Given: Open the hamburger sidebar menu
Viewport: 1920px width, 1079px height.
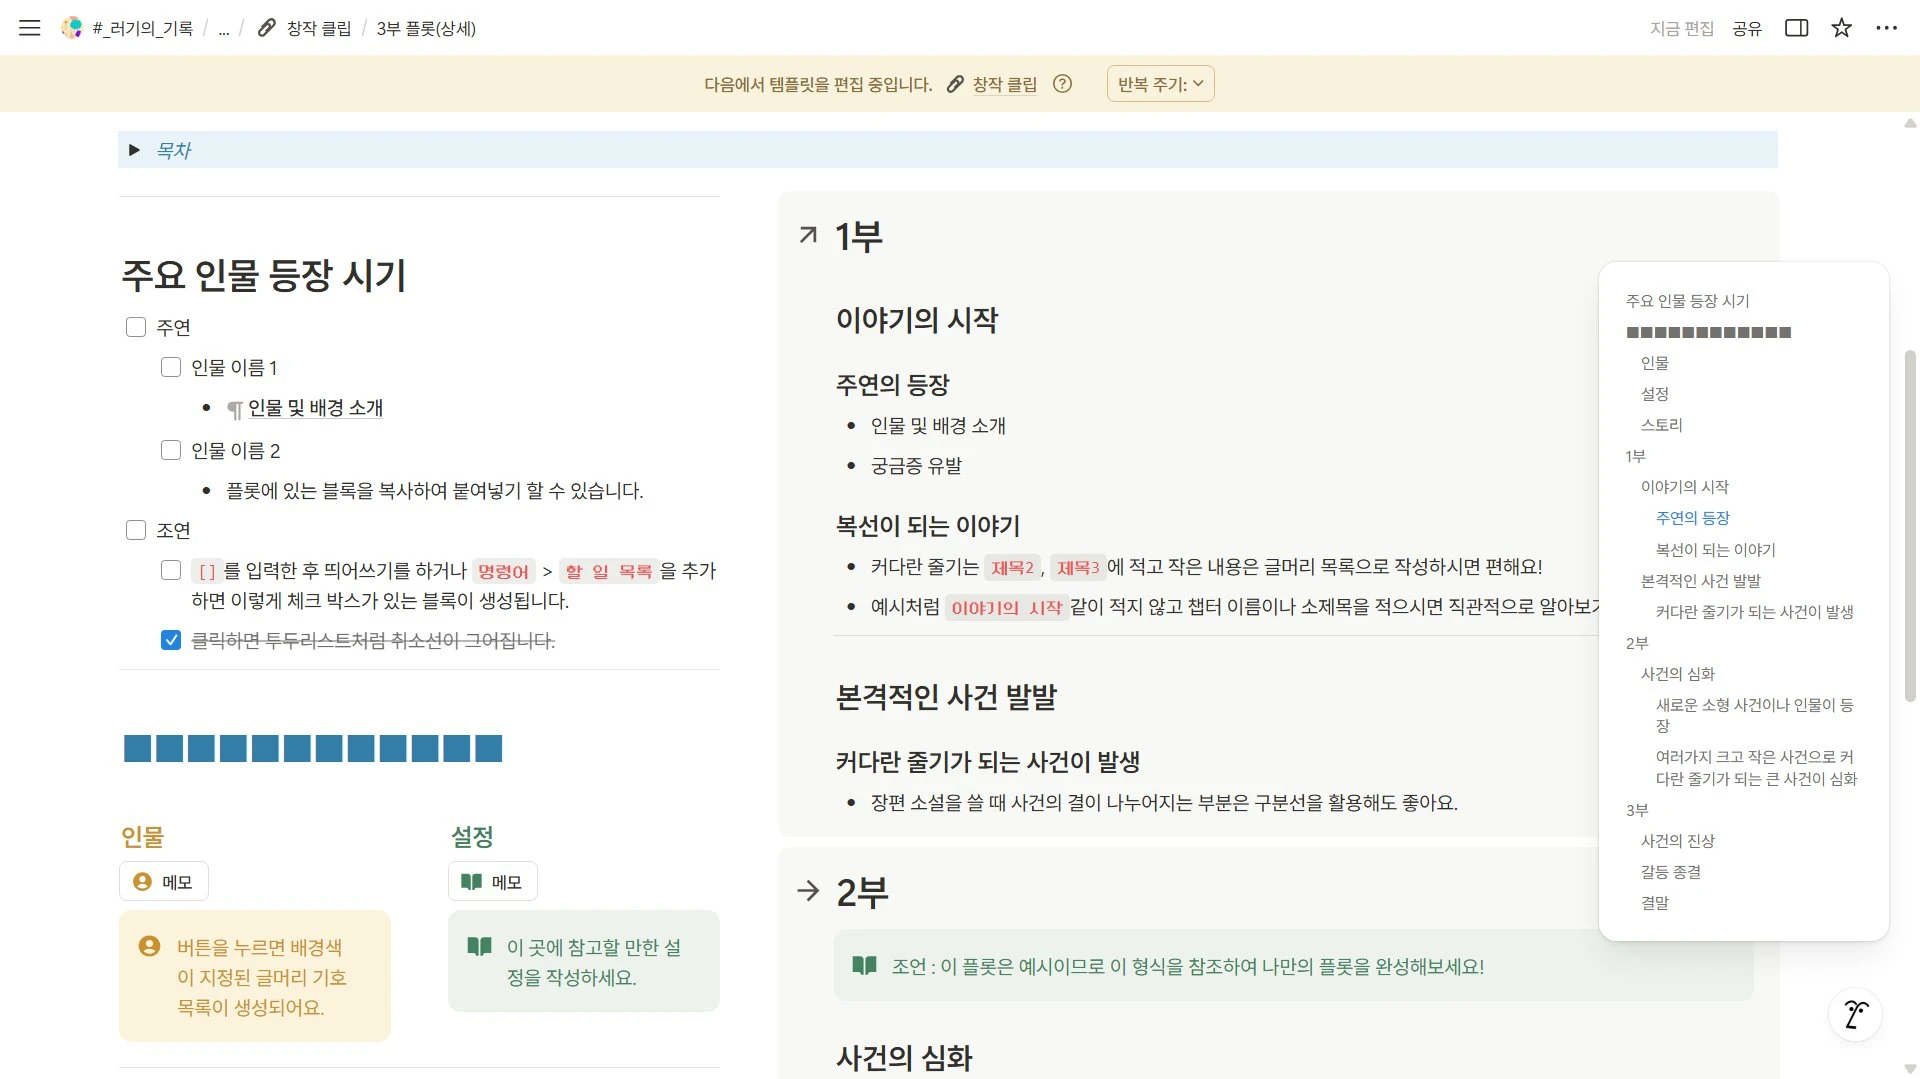Looking at the screenshot, I should click(30, 28).
